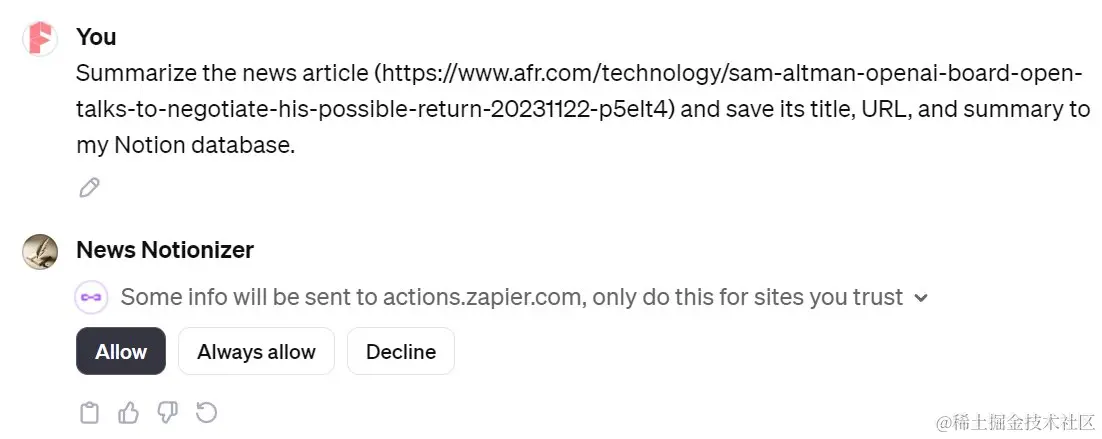
Task: Decline the Zapier action request
Action: (x=401, y=351)
